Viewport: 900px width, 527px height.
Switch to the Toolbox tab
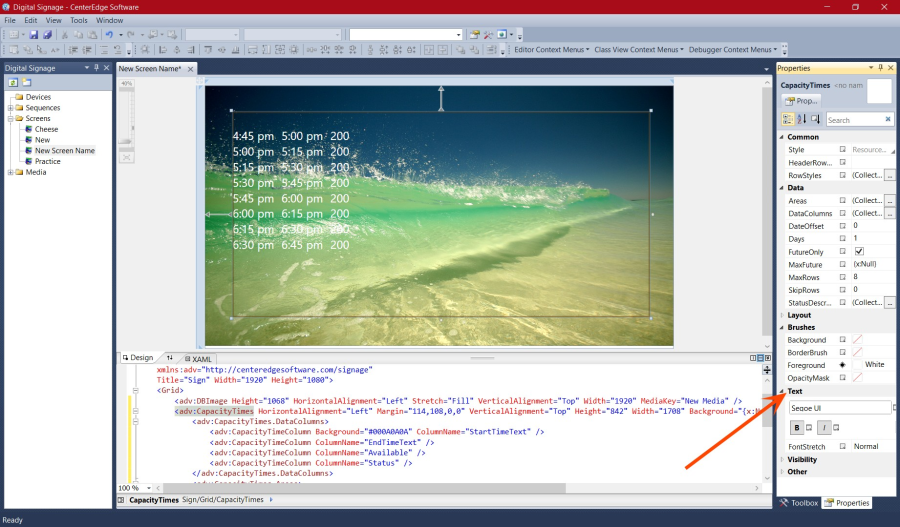(x=799, y=503)
